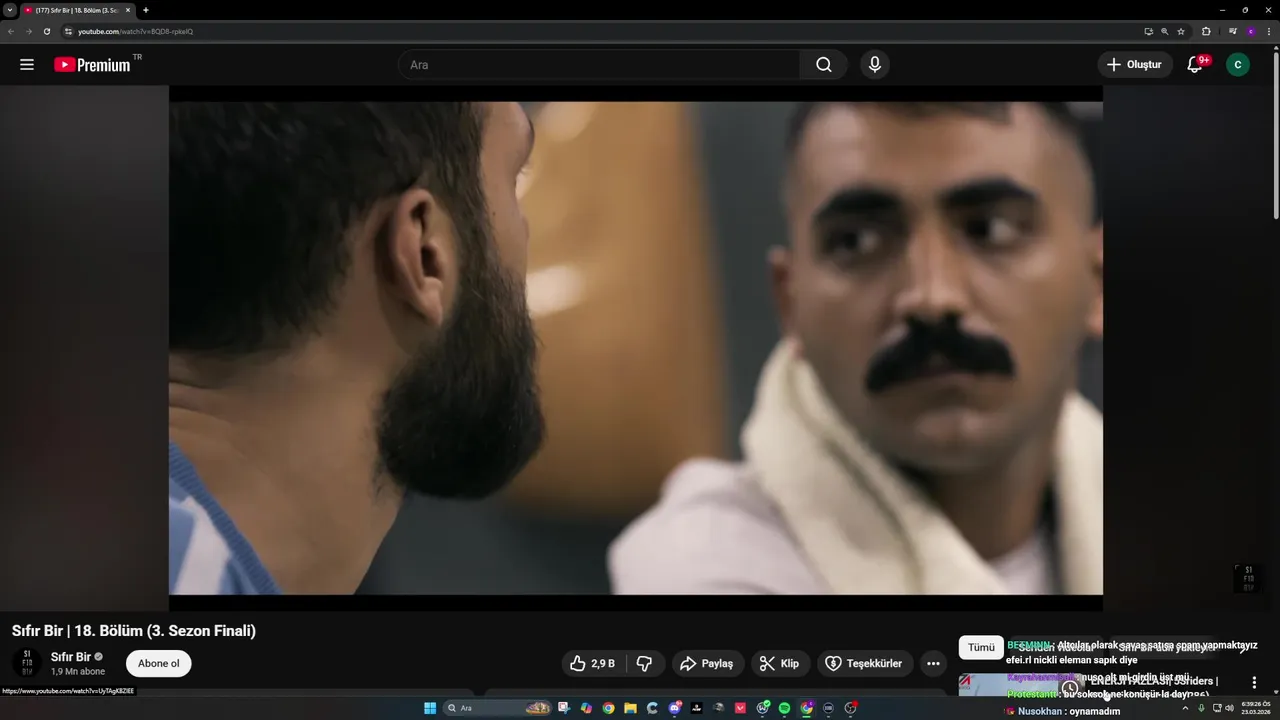Go back in browser history

point(11,31)
